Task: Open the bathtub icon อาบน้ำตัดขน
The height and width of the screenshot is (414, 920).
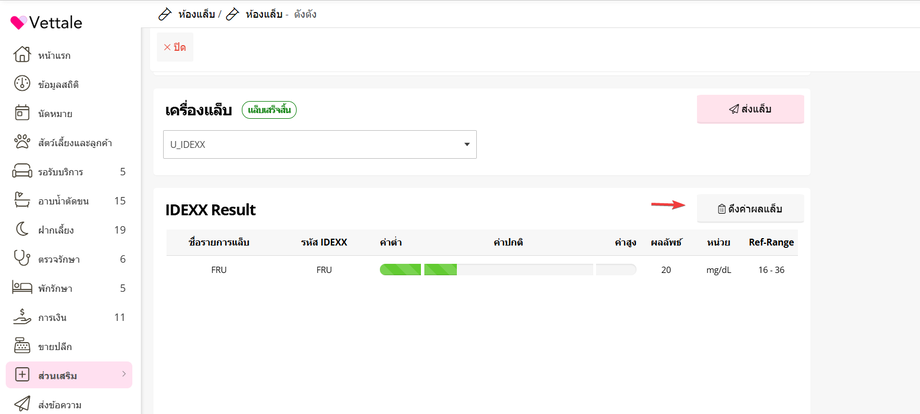Action: (22, 201)
